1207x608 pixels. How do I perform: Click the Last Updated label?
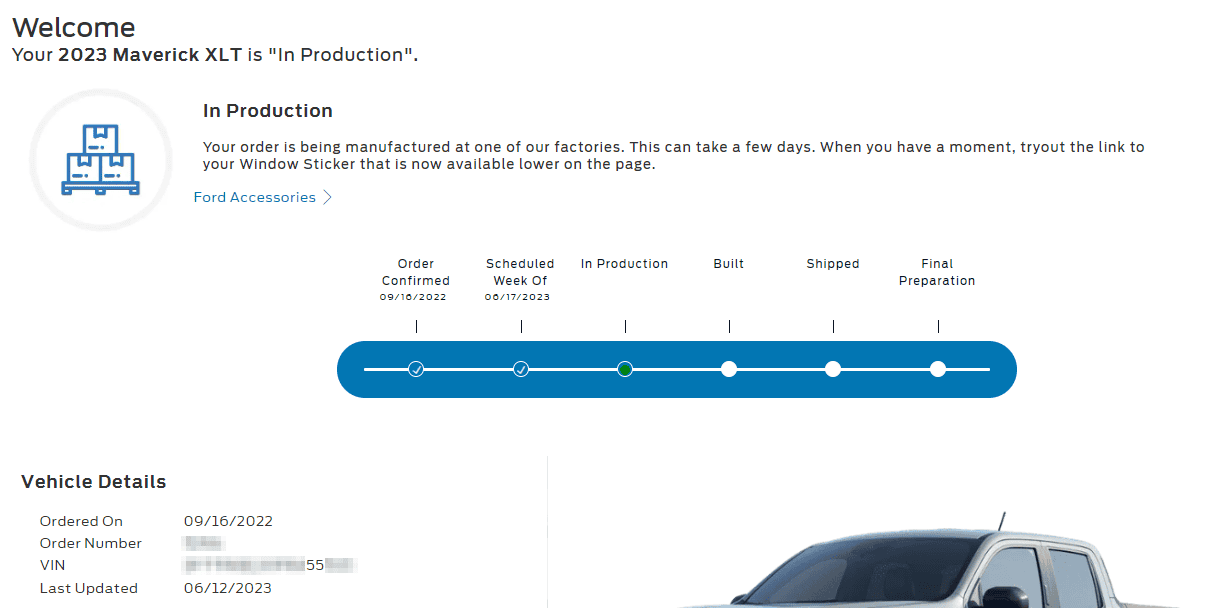pyautogui.click(x=89, y=588)
